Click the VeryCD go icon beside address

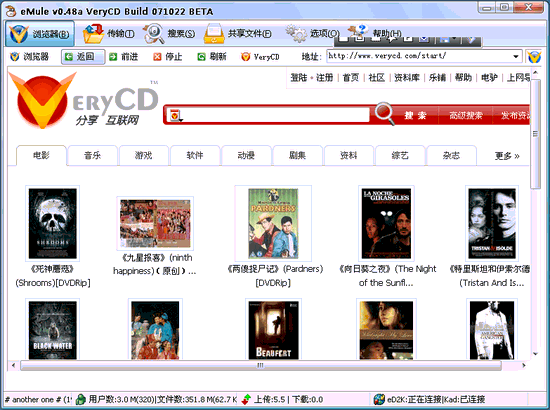[534, 57]
